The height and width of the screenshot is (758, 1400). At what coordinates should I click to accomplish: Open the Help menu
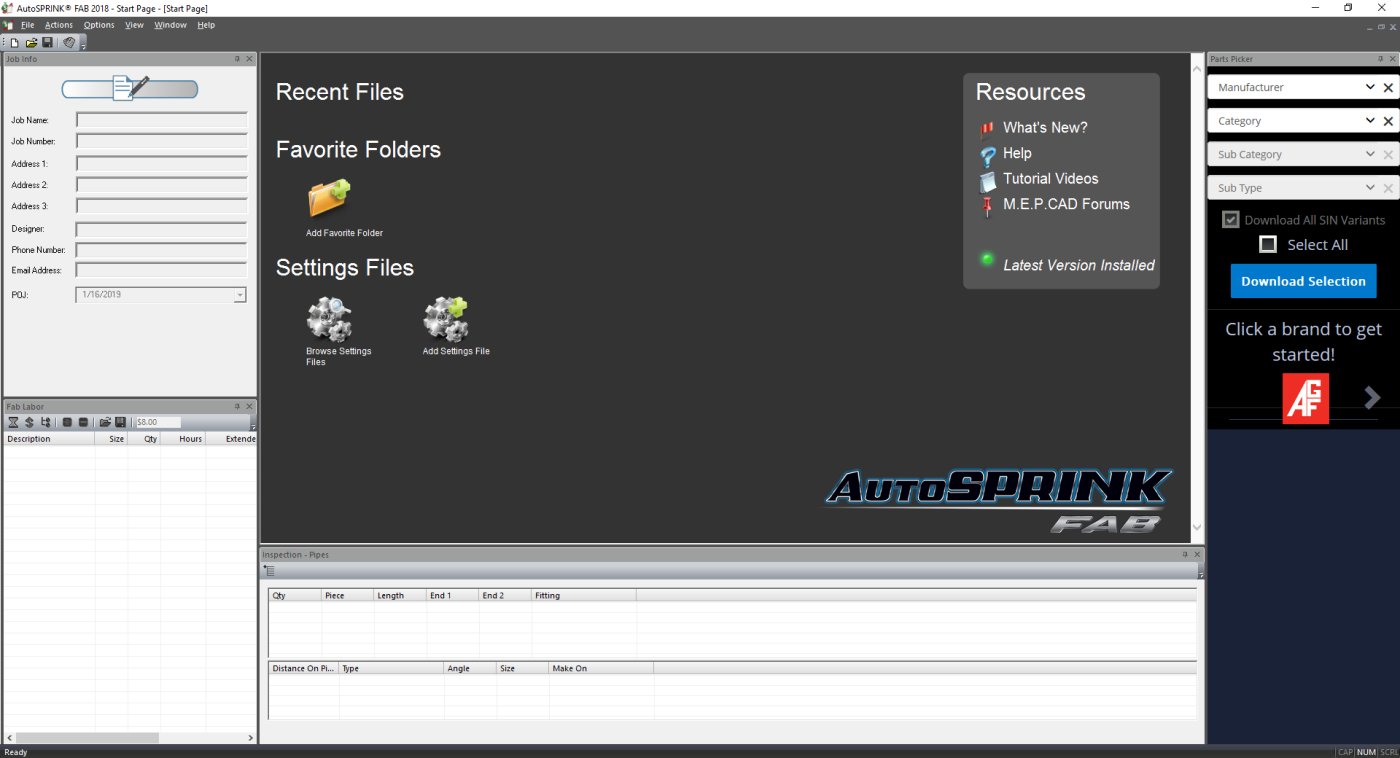tap(206, 25)
